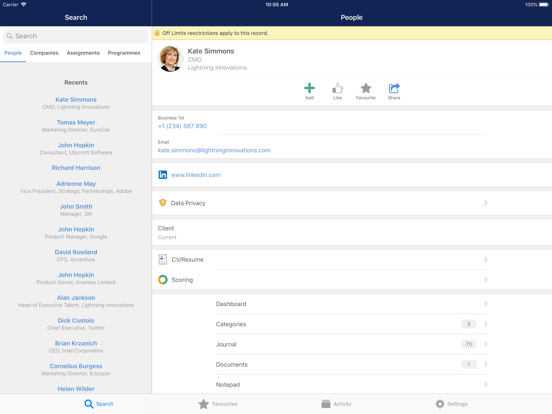Click the Scoring ring icon
The height and width of the screenshot is (414, 552).
tap(162, 280)
